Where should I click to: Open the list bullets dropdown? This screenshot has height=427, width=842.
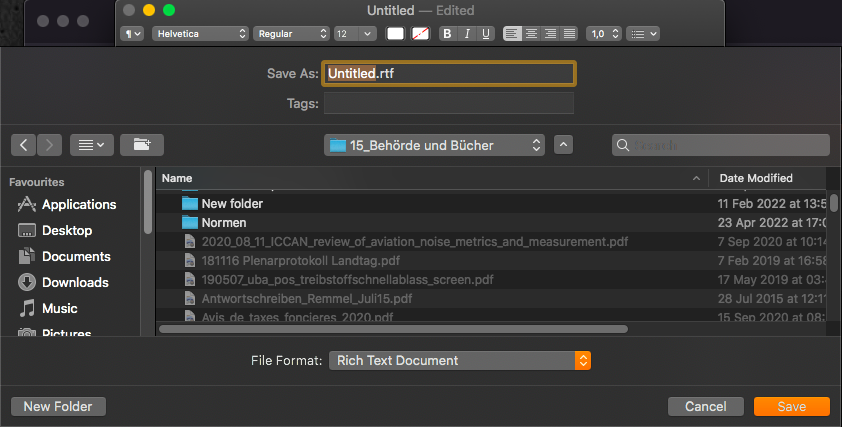coord(643,34)
